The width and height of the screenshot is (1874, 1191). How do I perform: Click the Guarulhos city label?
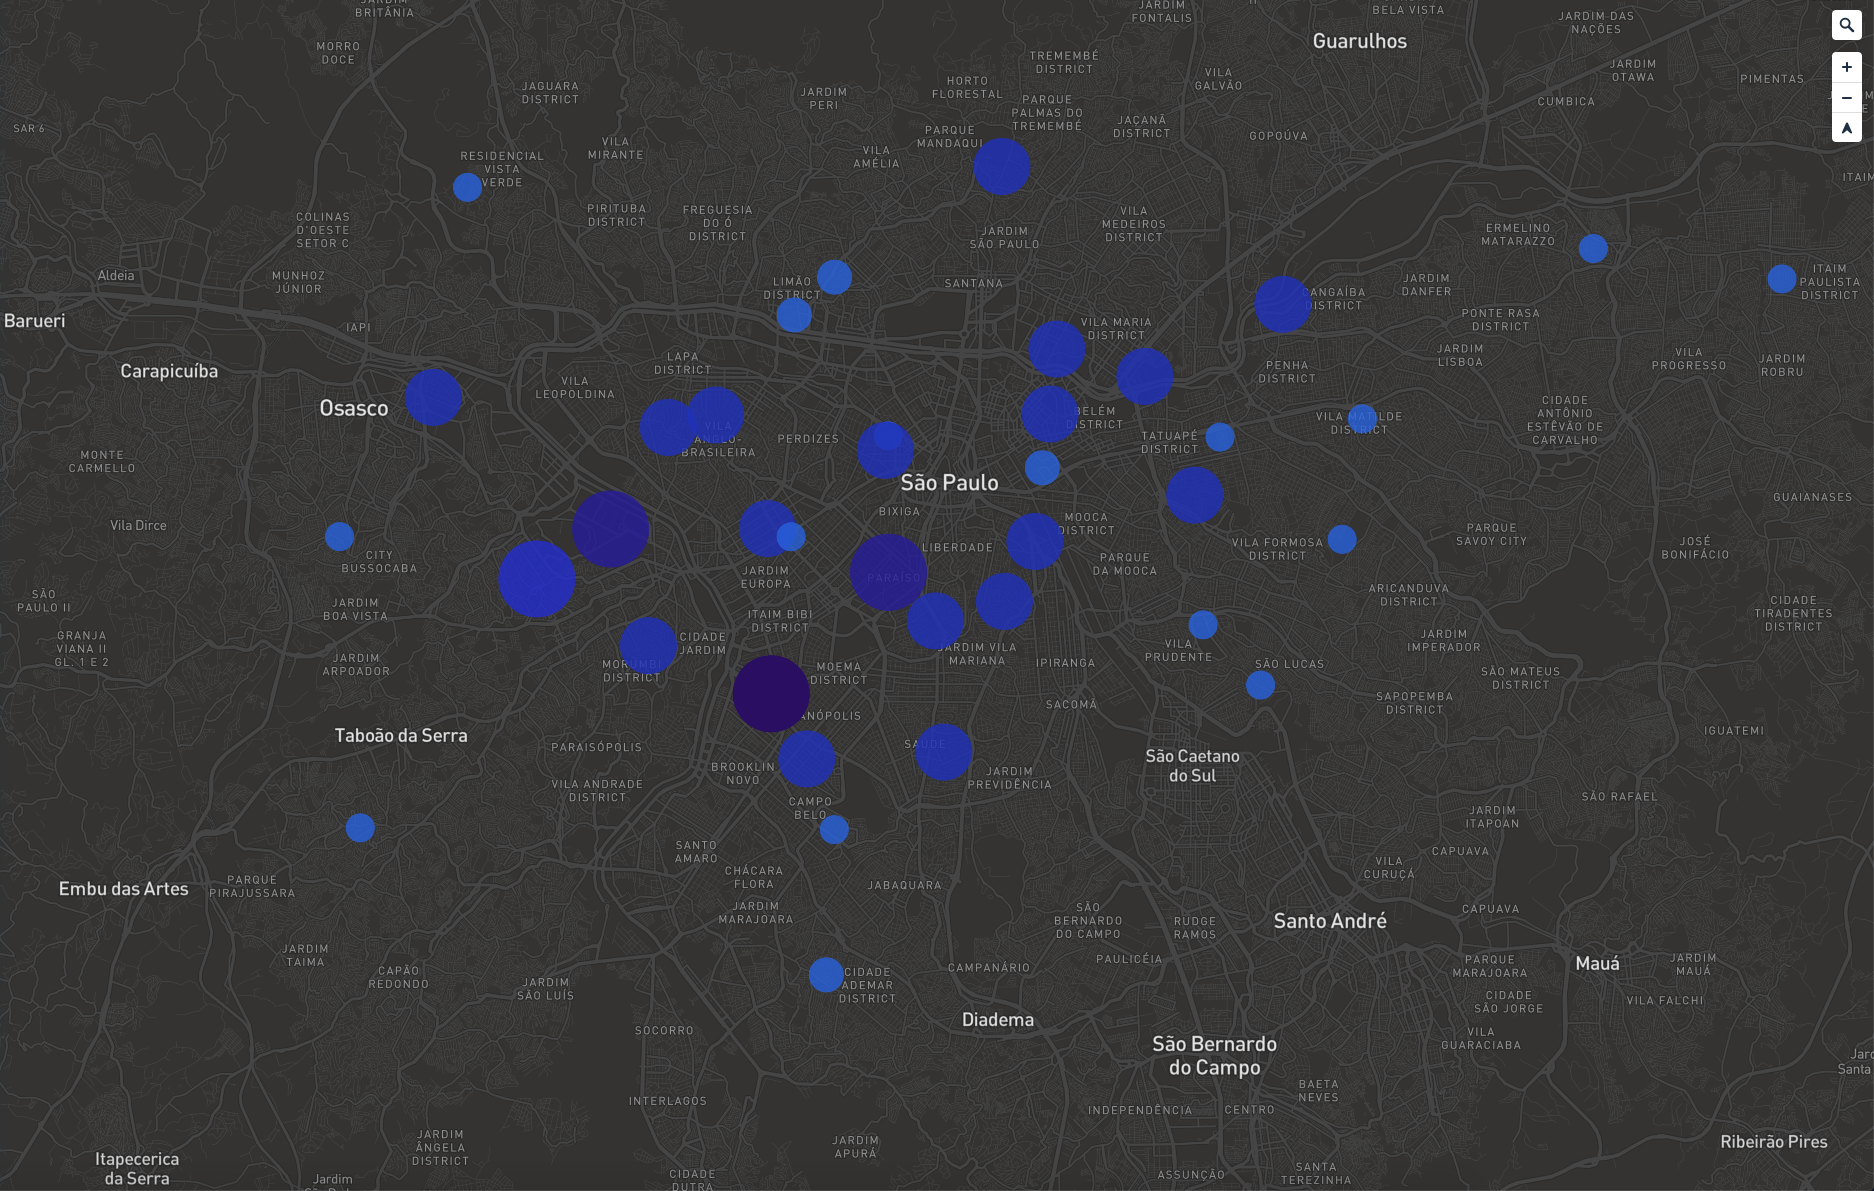(1359, 41)
